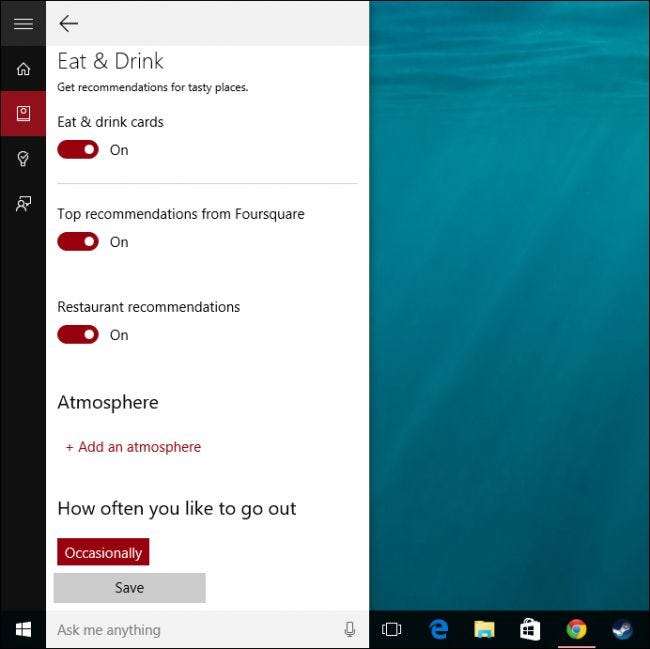This screenshot has width=650, height=649.
Task: Click the back arrow
Action: click(68, 23)
